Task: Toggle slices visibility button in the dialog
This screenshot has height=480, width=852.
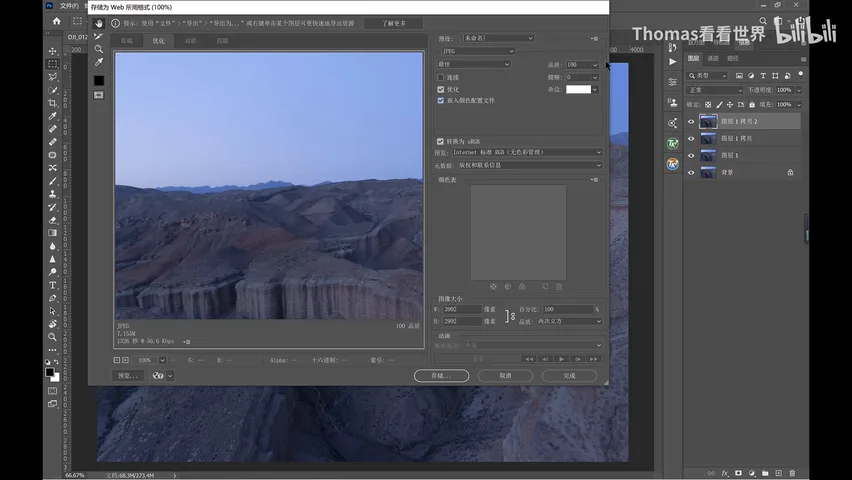Action: [98, 95]
